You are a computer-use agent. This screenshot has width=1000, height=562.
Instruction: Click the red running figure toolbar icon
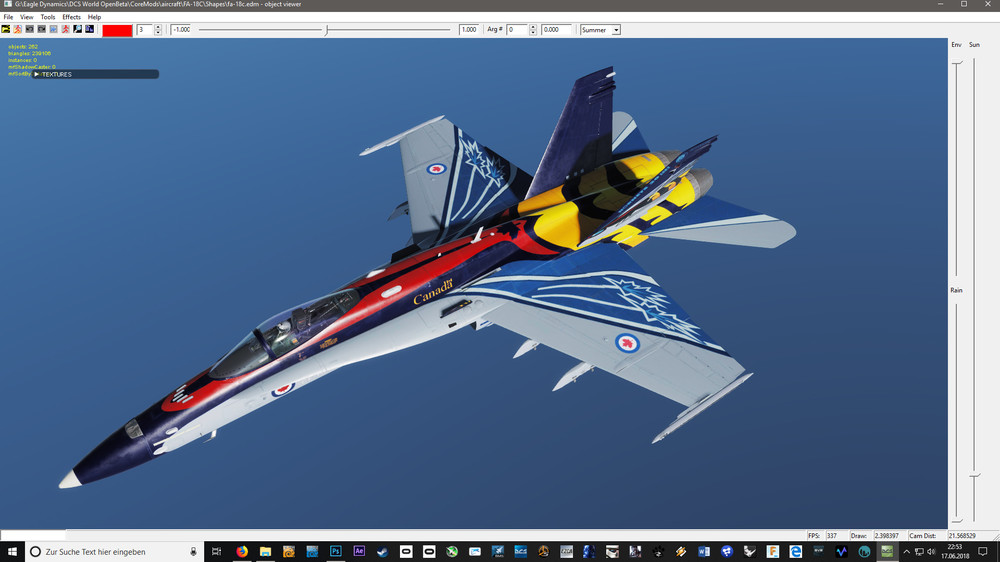66,30
